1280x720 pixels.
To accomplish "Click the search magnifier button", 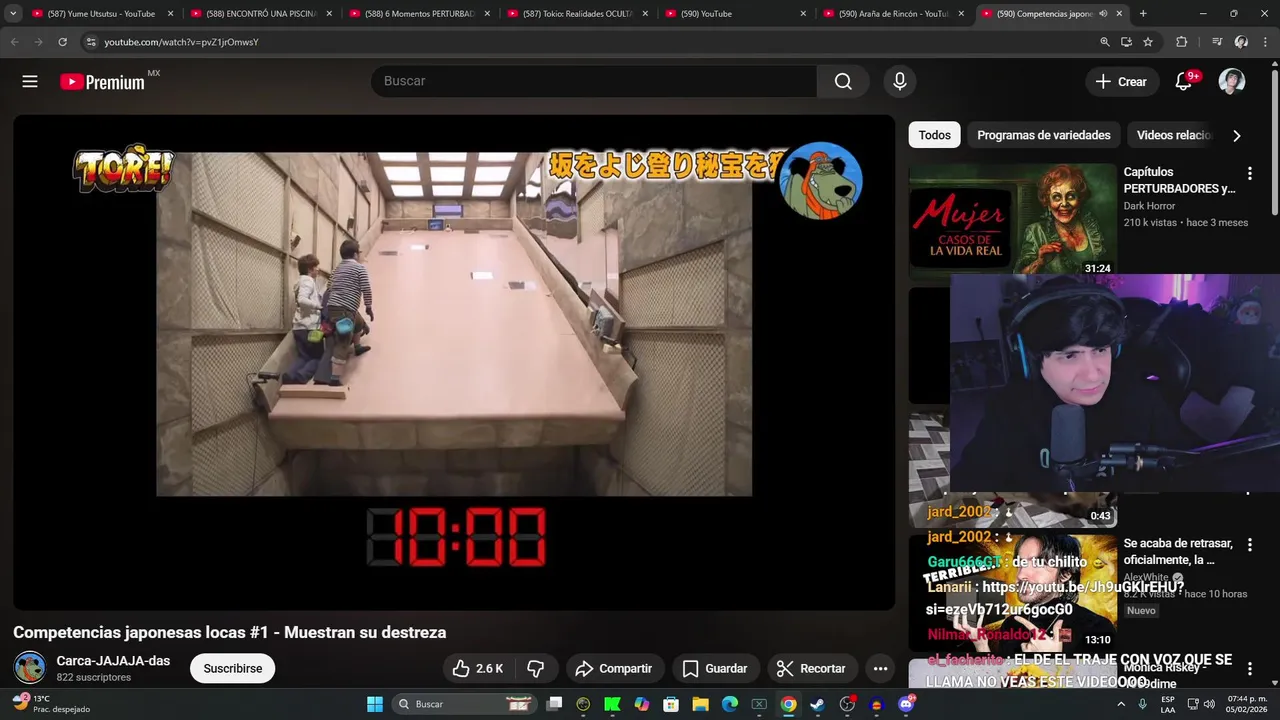I will 843,82.
